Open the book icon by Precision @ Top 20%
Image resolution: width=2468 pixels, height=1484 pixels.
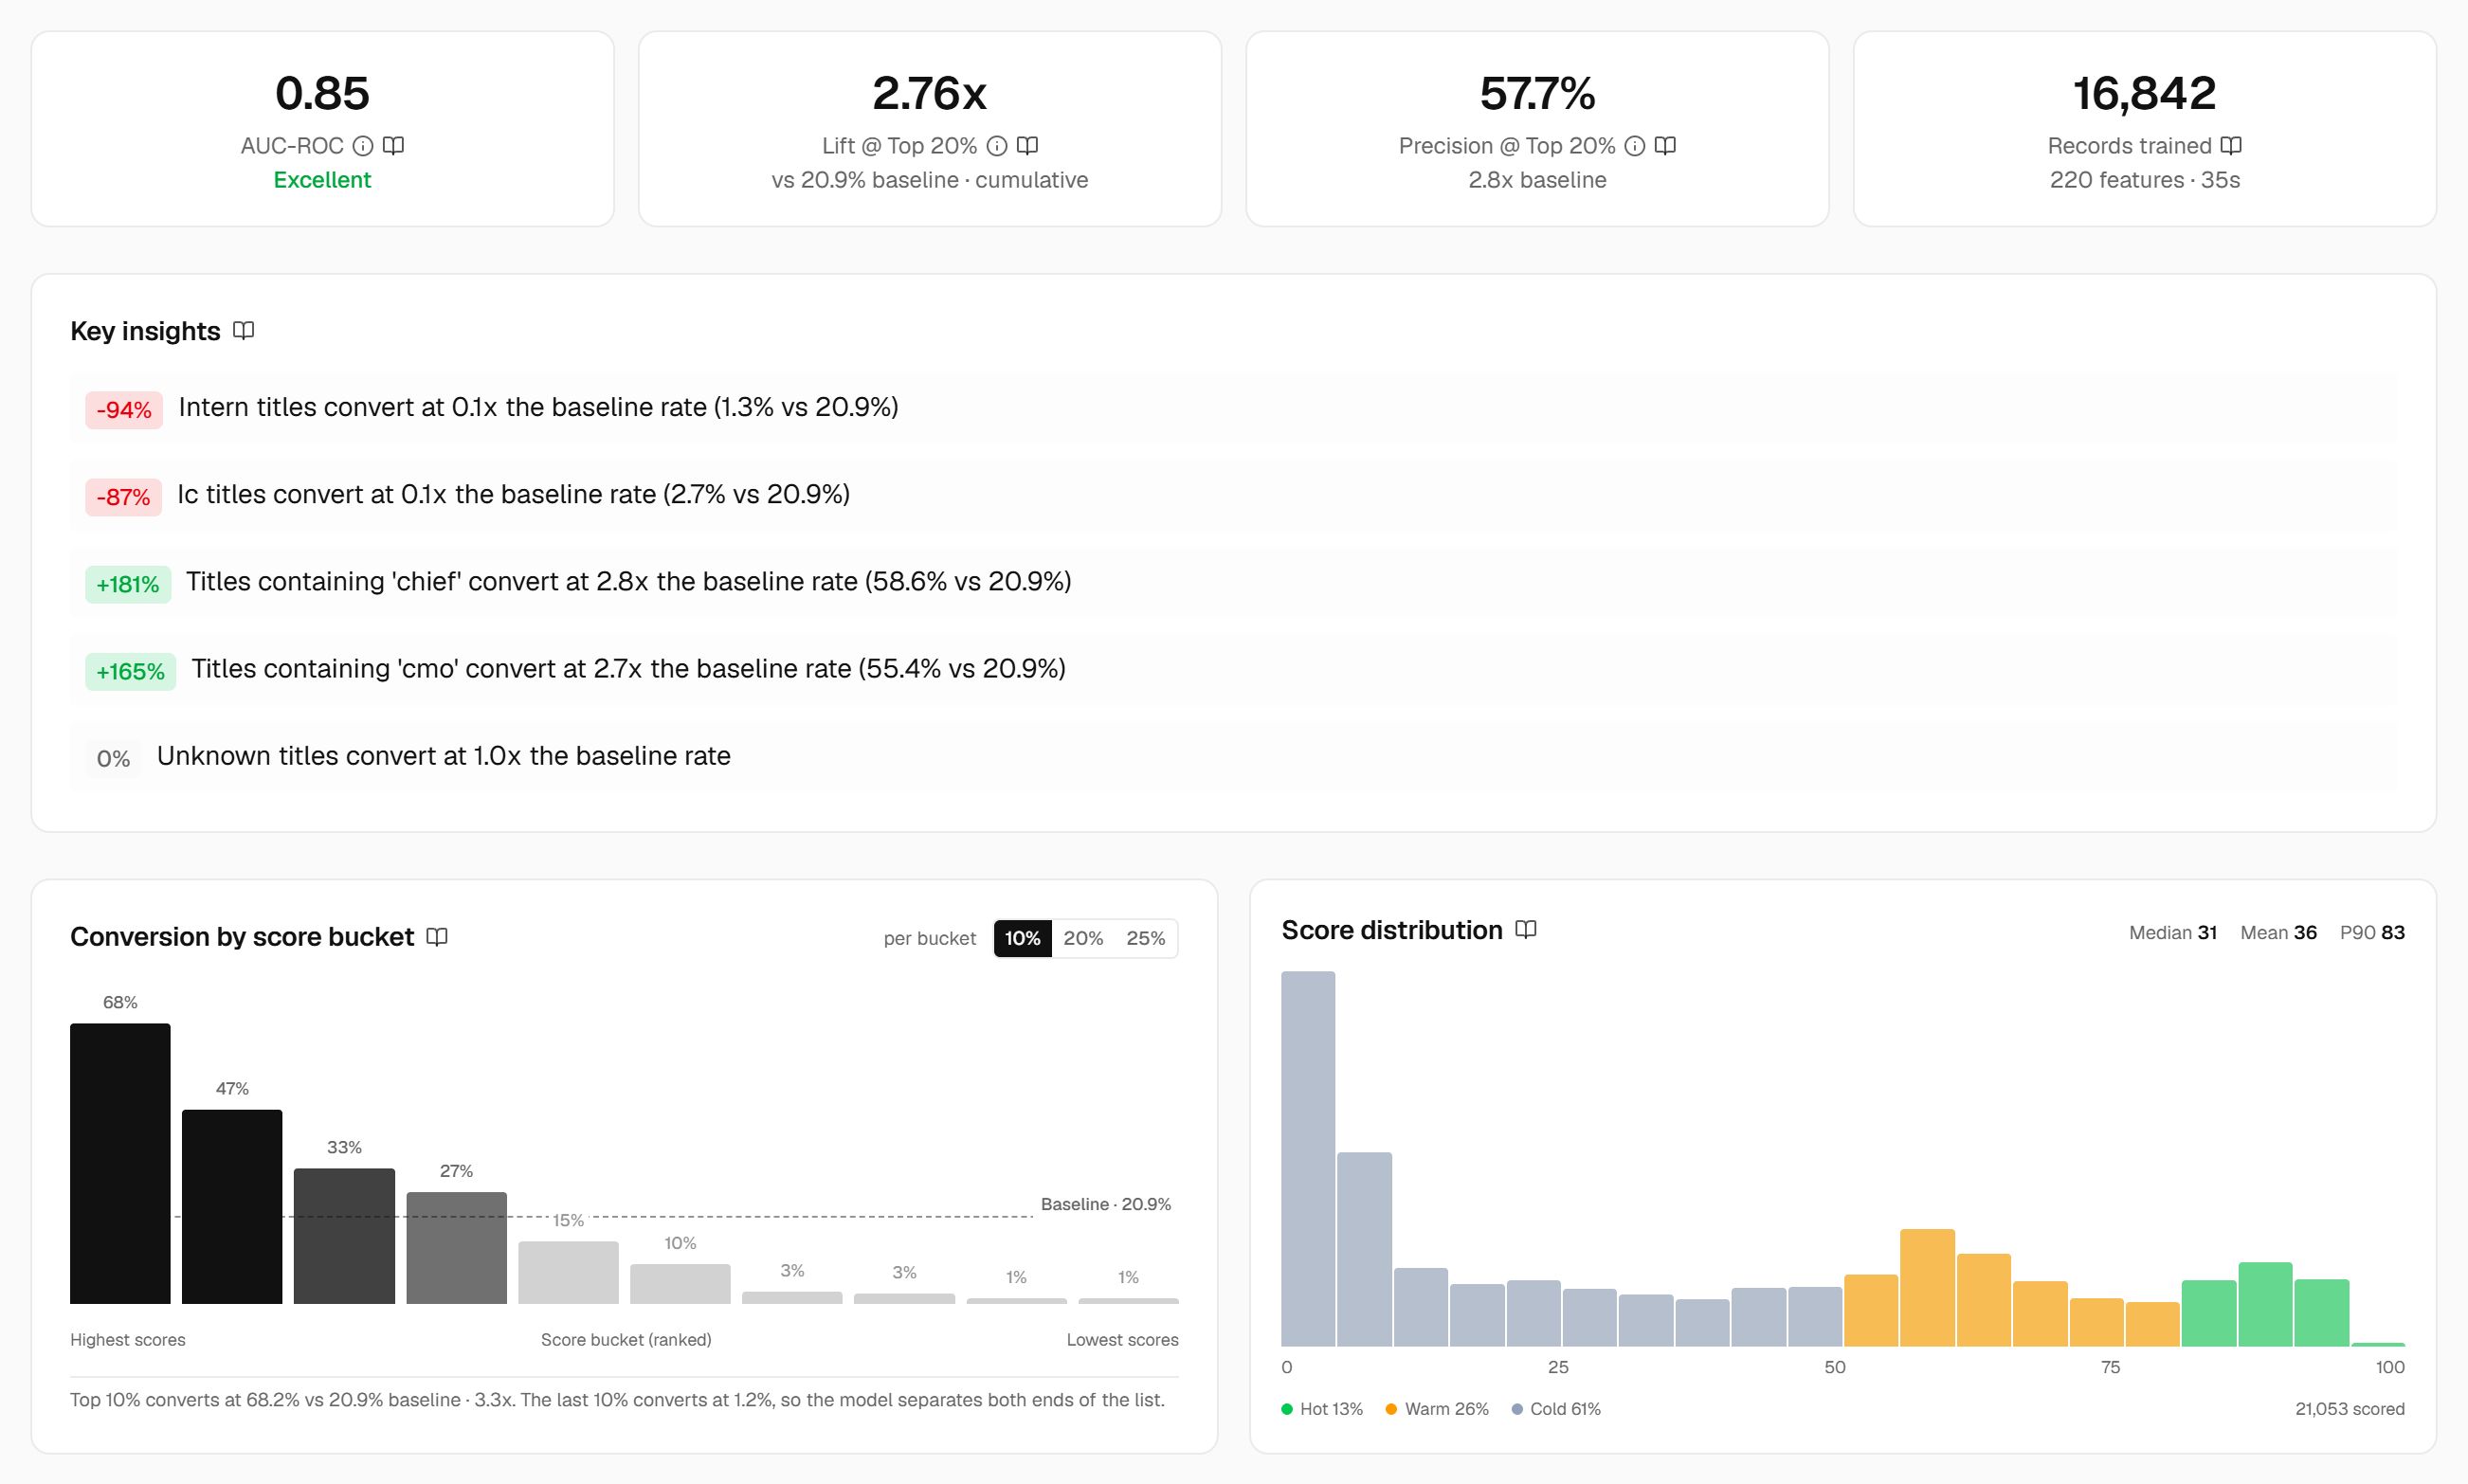point(1666,146)
